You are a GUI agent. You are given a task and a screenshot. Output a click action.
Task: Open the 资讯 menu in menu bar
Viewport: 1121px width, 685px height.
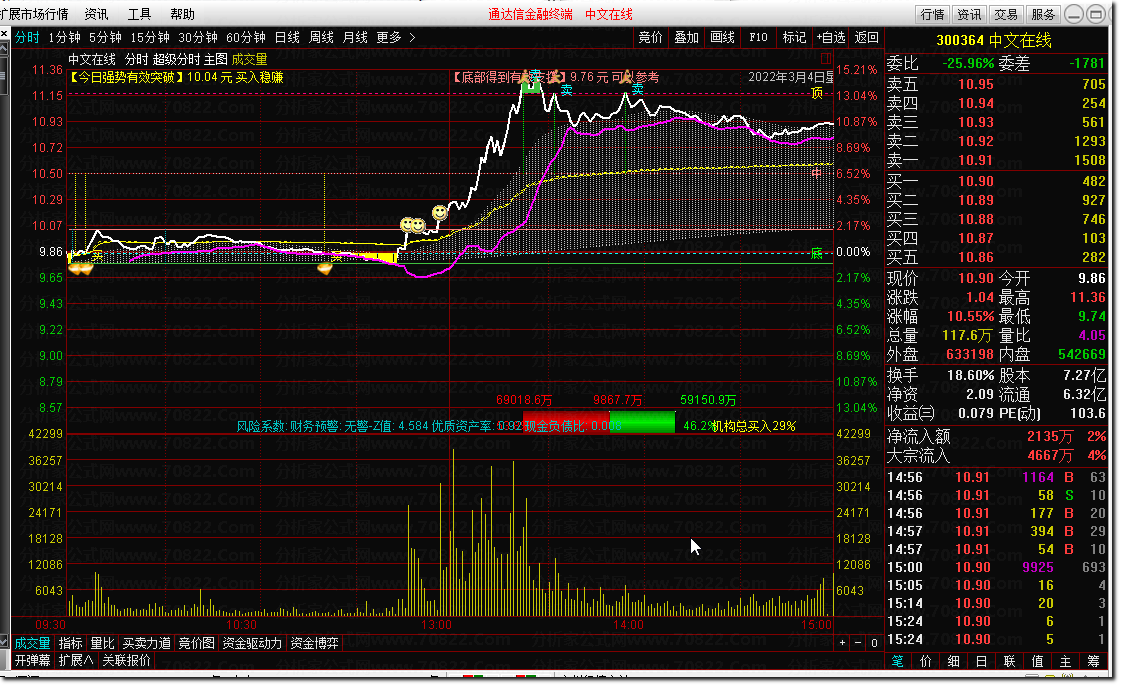click(x=96, y=14)
